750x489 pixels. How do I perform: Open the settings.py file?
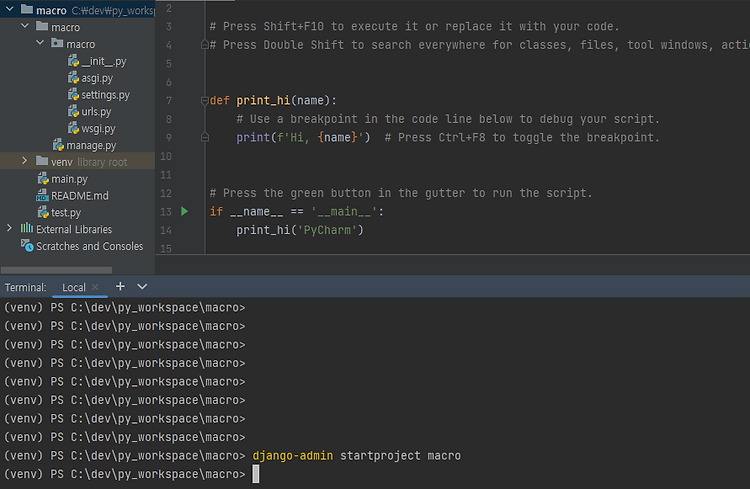click(x=105, y=95)
